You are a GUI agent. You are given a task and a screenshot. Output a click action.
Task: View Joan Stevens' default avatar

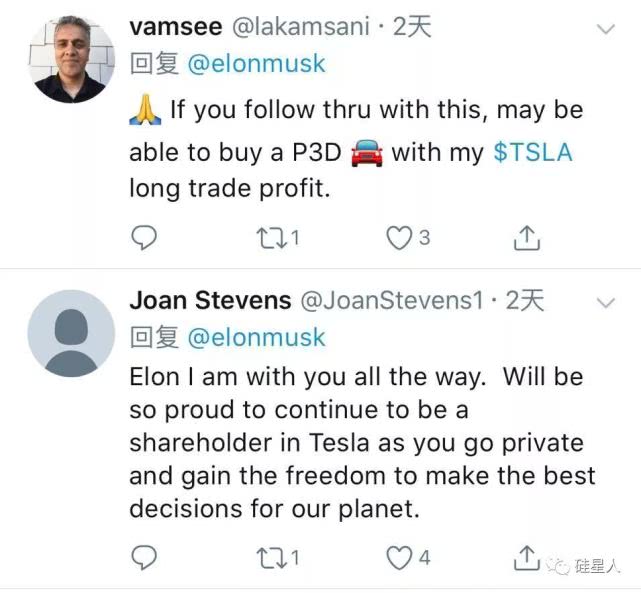tap(70, 333)
